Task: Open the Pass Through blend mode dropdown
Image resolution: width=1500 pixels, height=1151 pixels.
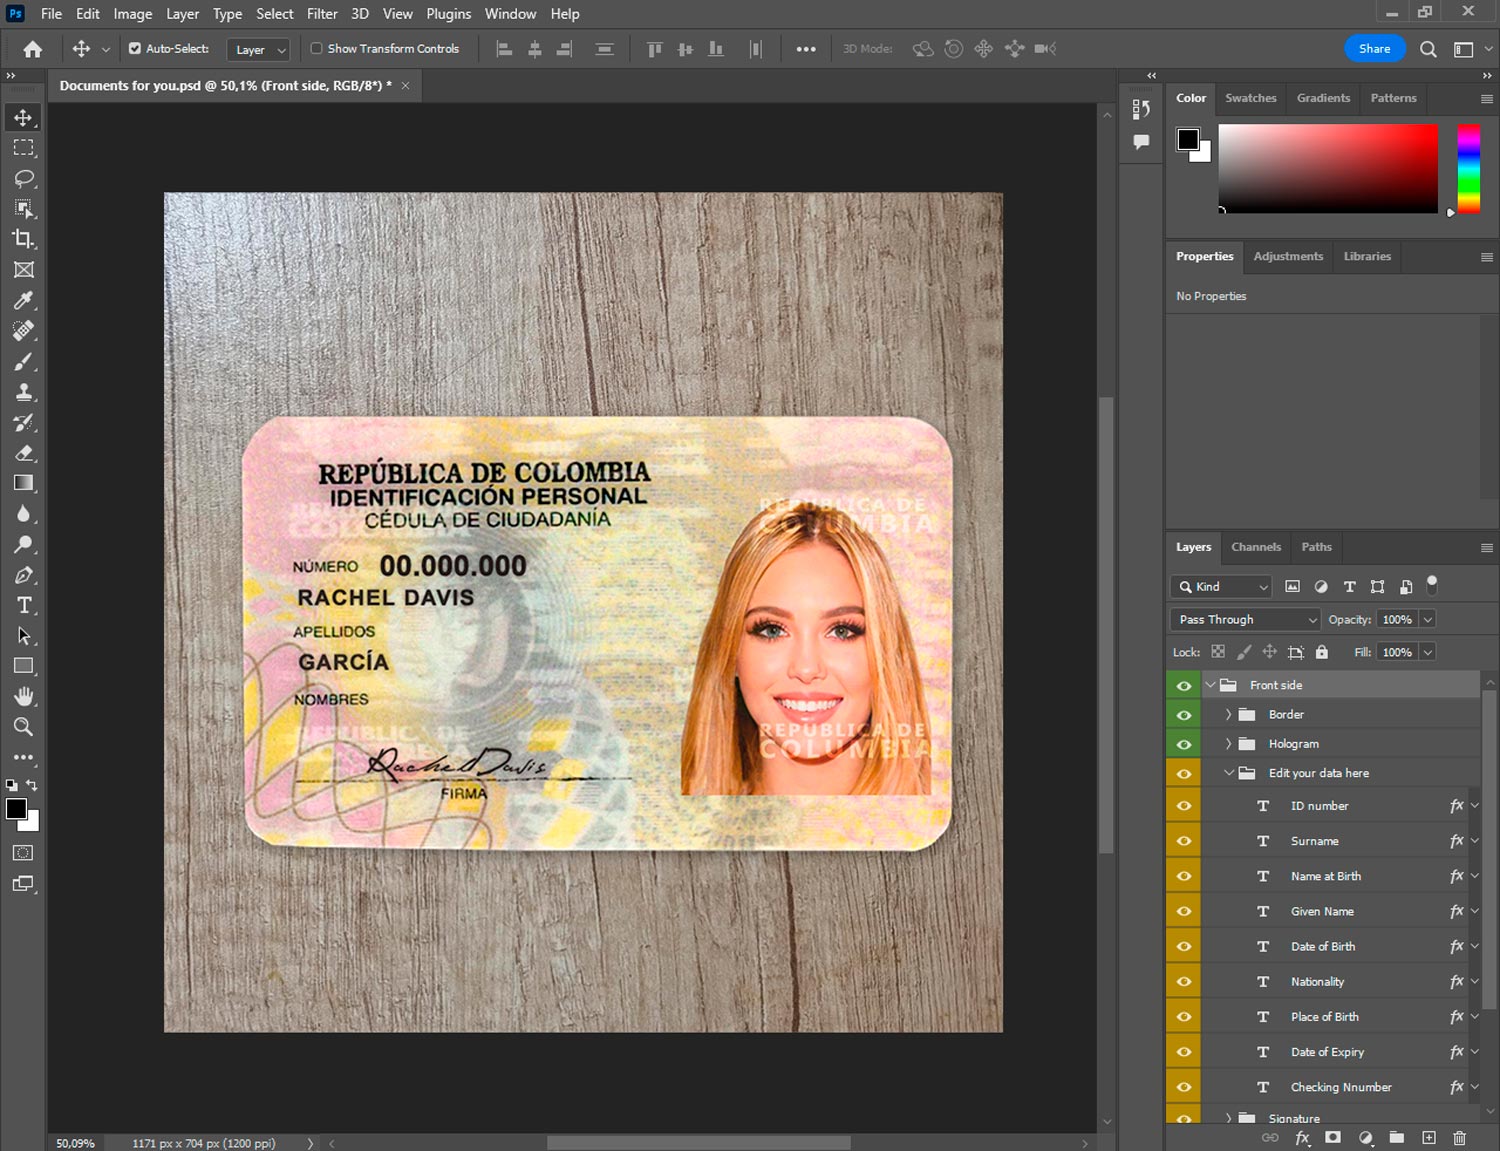Action: pos(1245,620)
